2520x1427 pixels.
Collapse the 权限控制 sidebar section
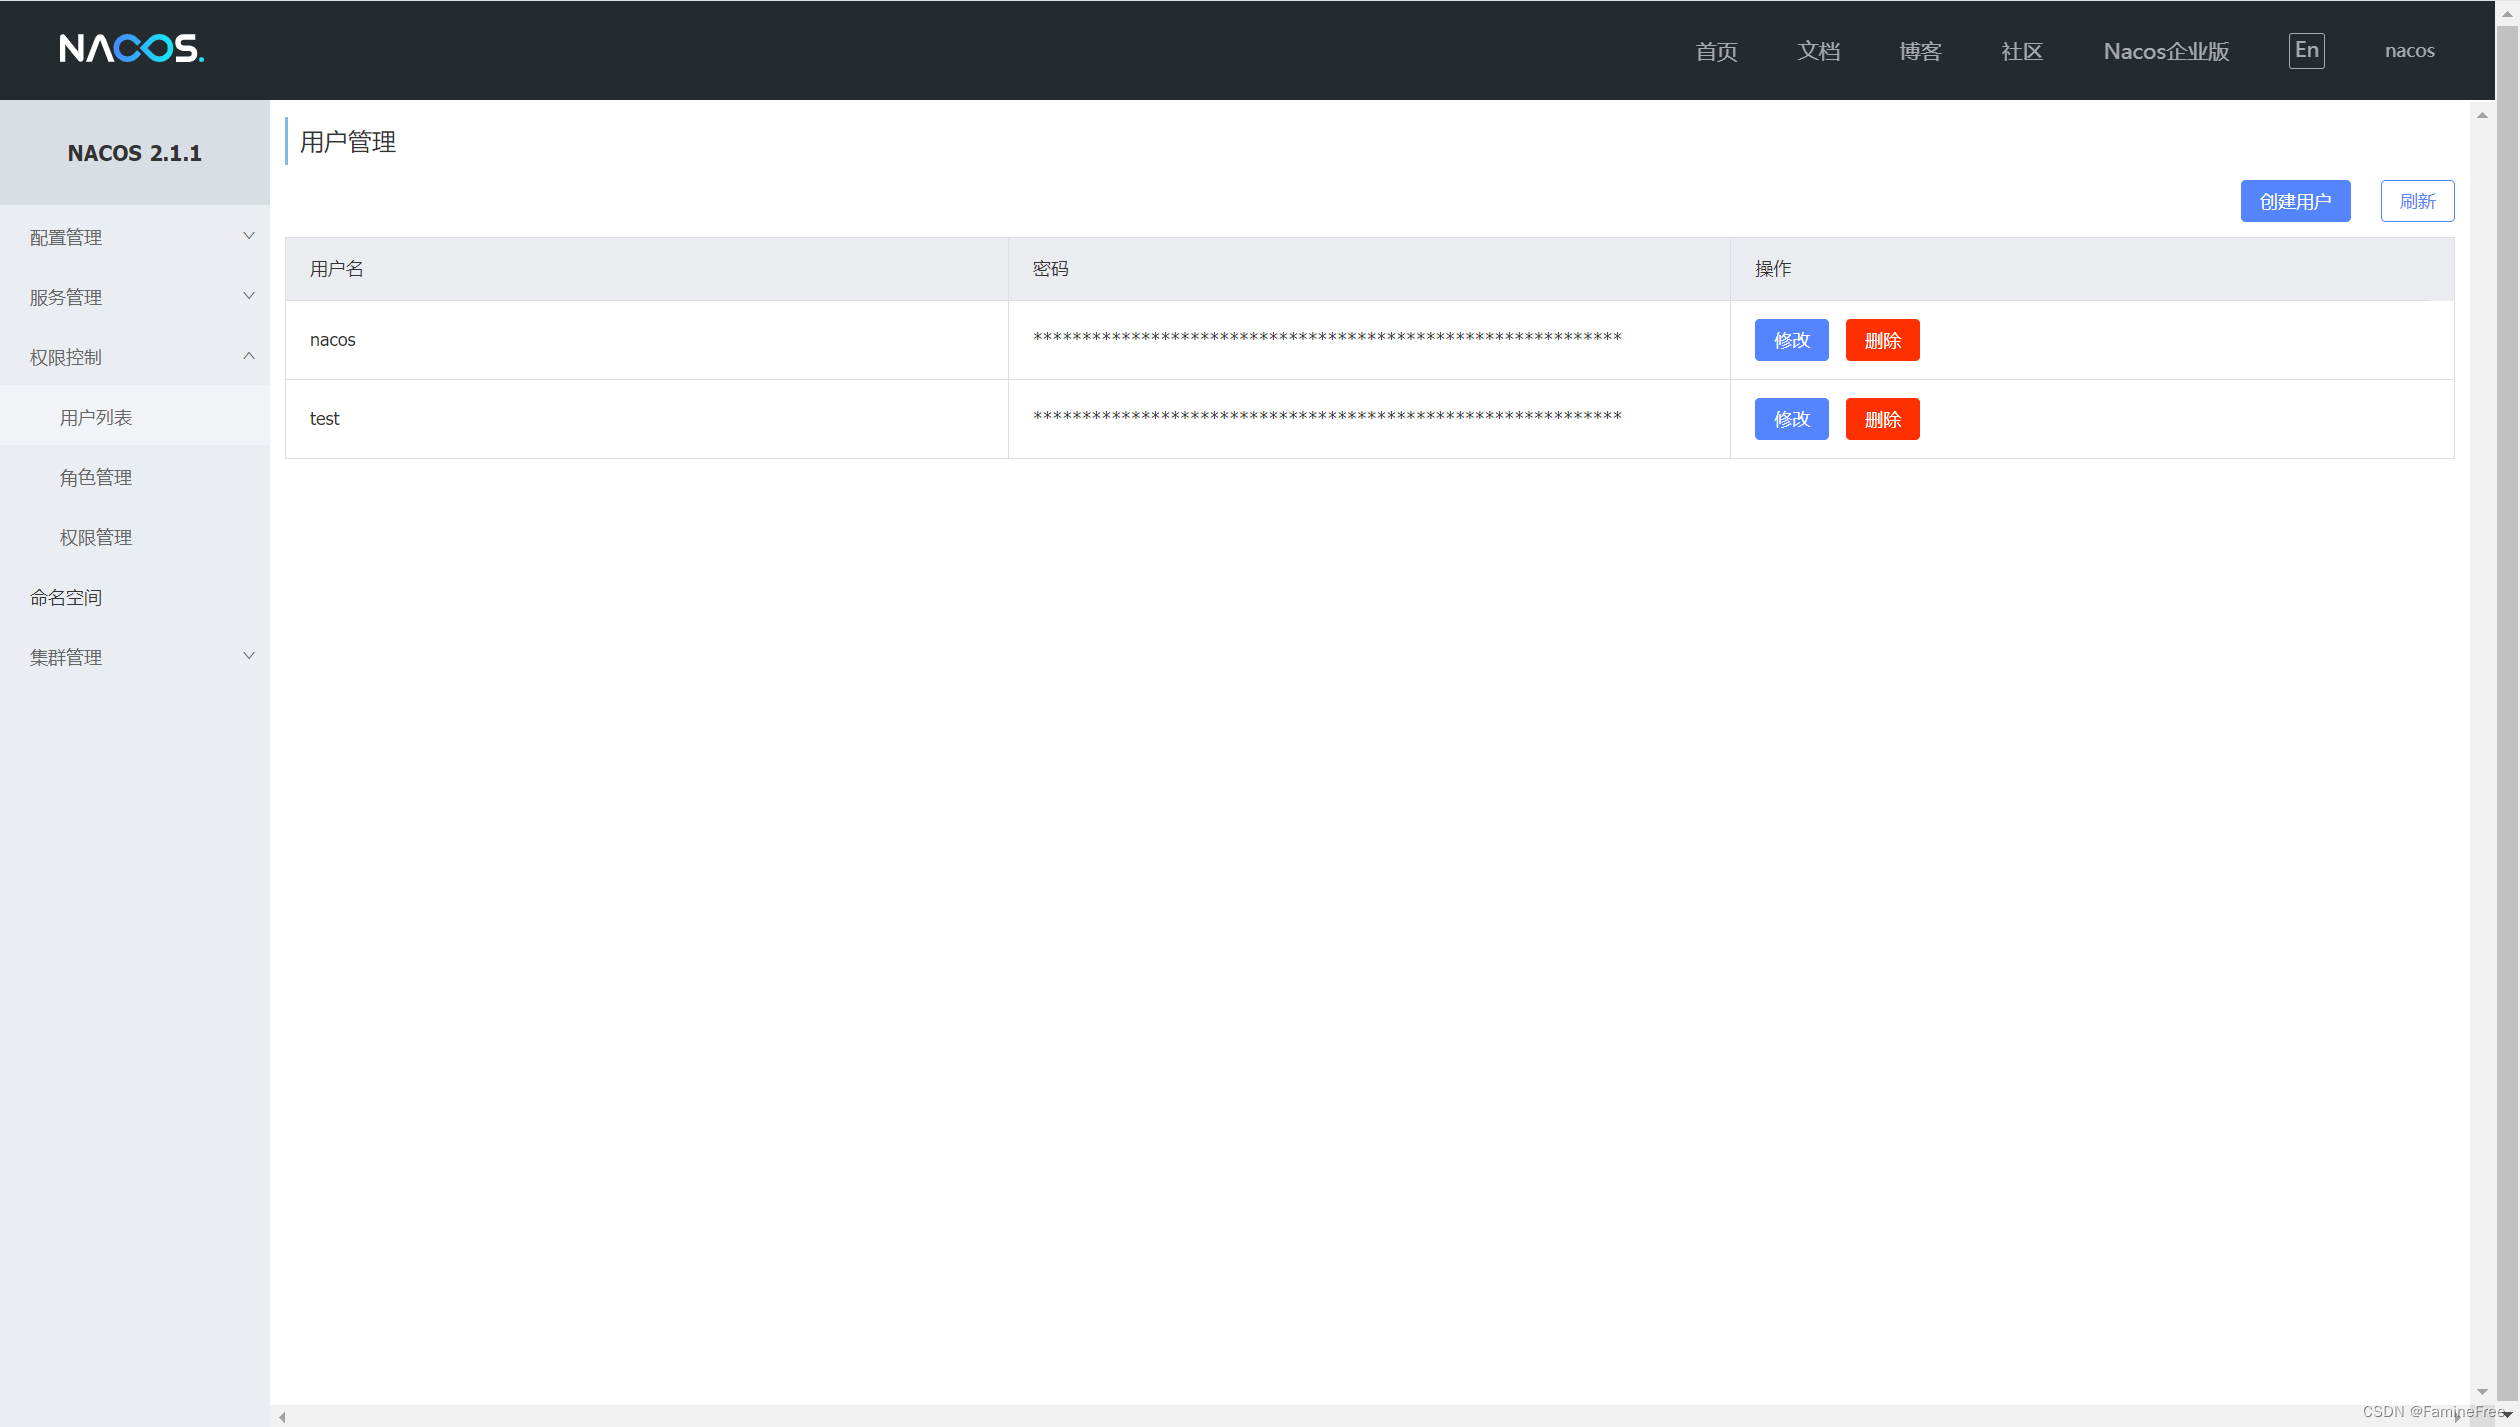(134, 357)
